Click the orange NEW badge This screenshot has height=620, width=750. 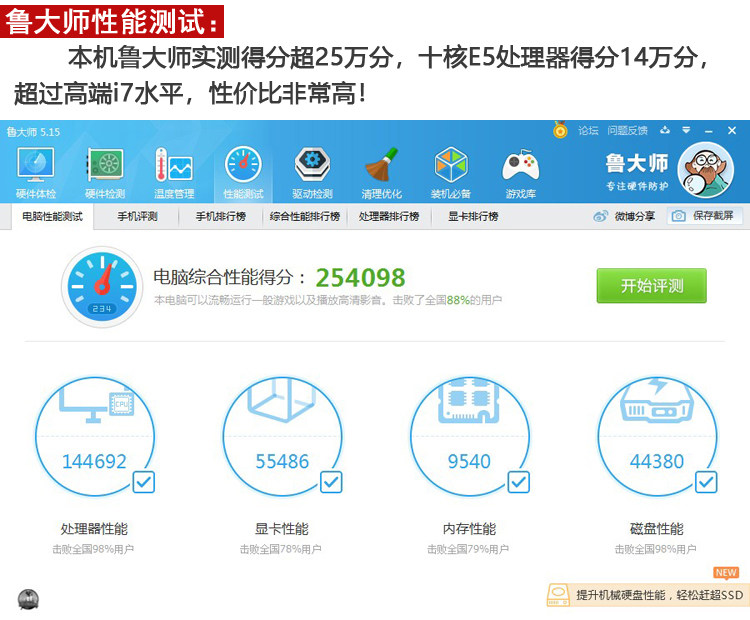(726, 573)
